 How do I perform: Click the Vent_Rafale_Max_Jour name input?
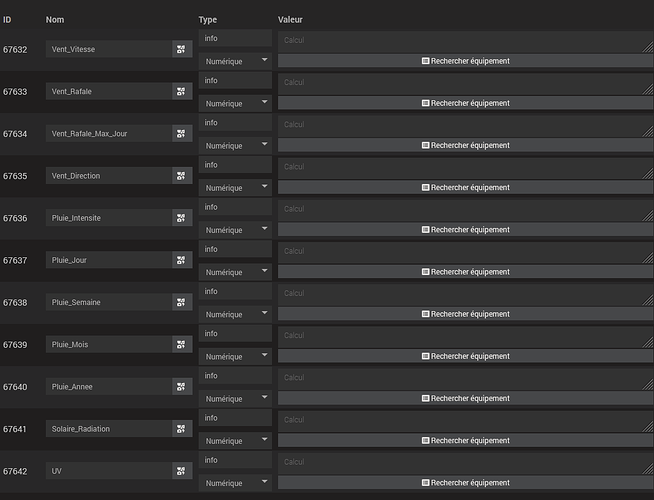109,133
